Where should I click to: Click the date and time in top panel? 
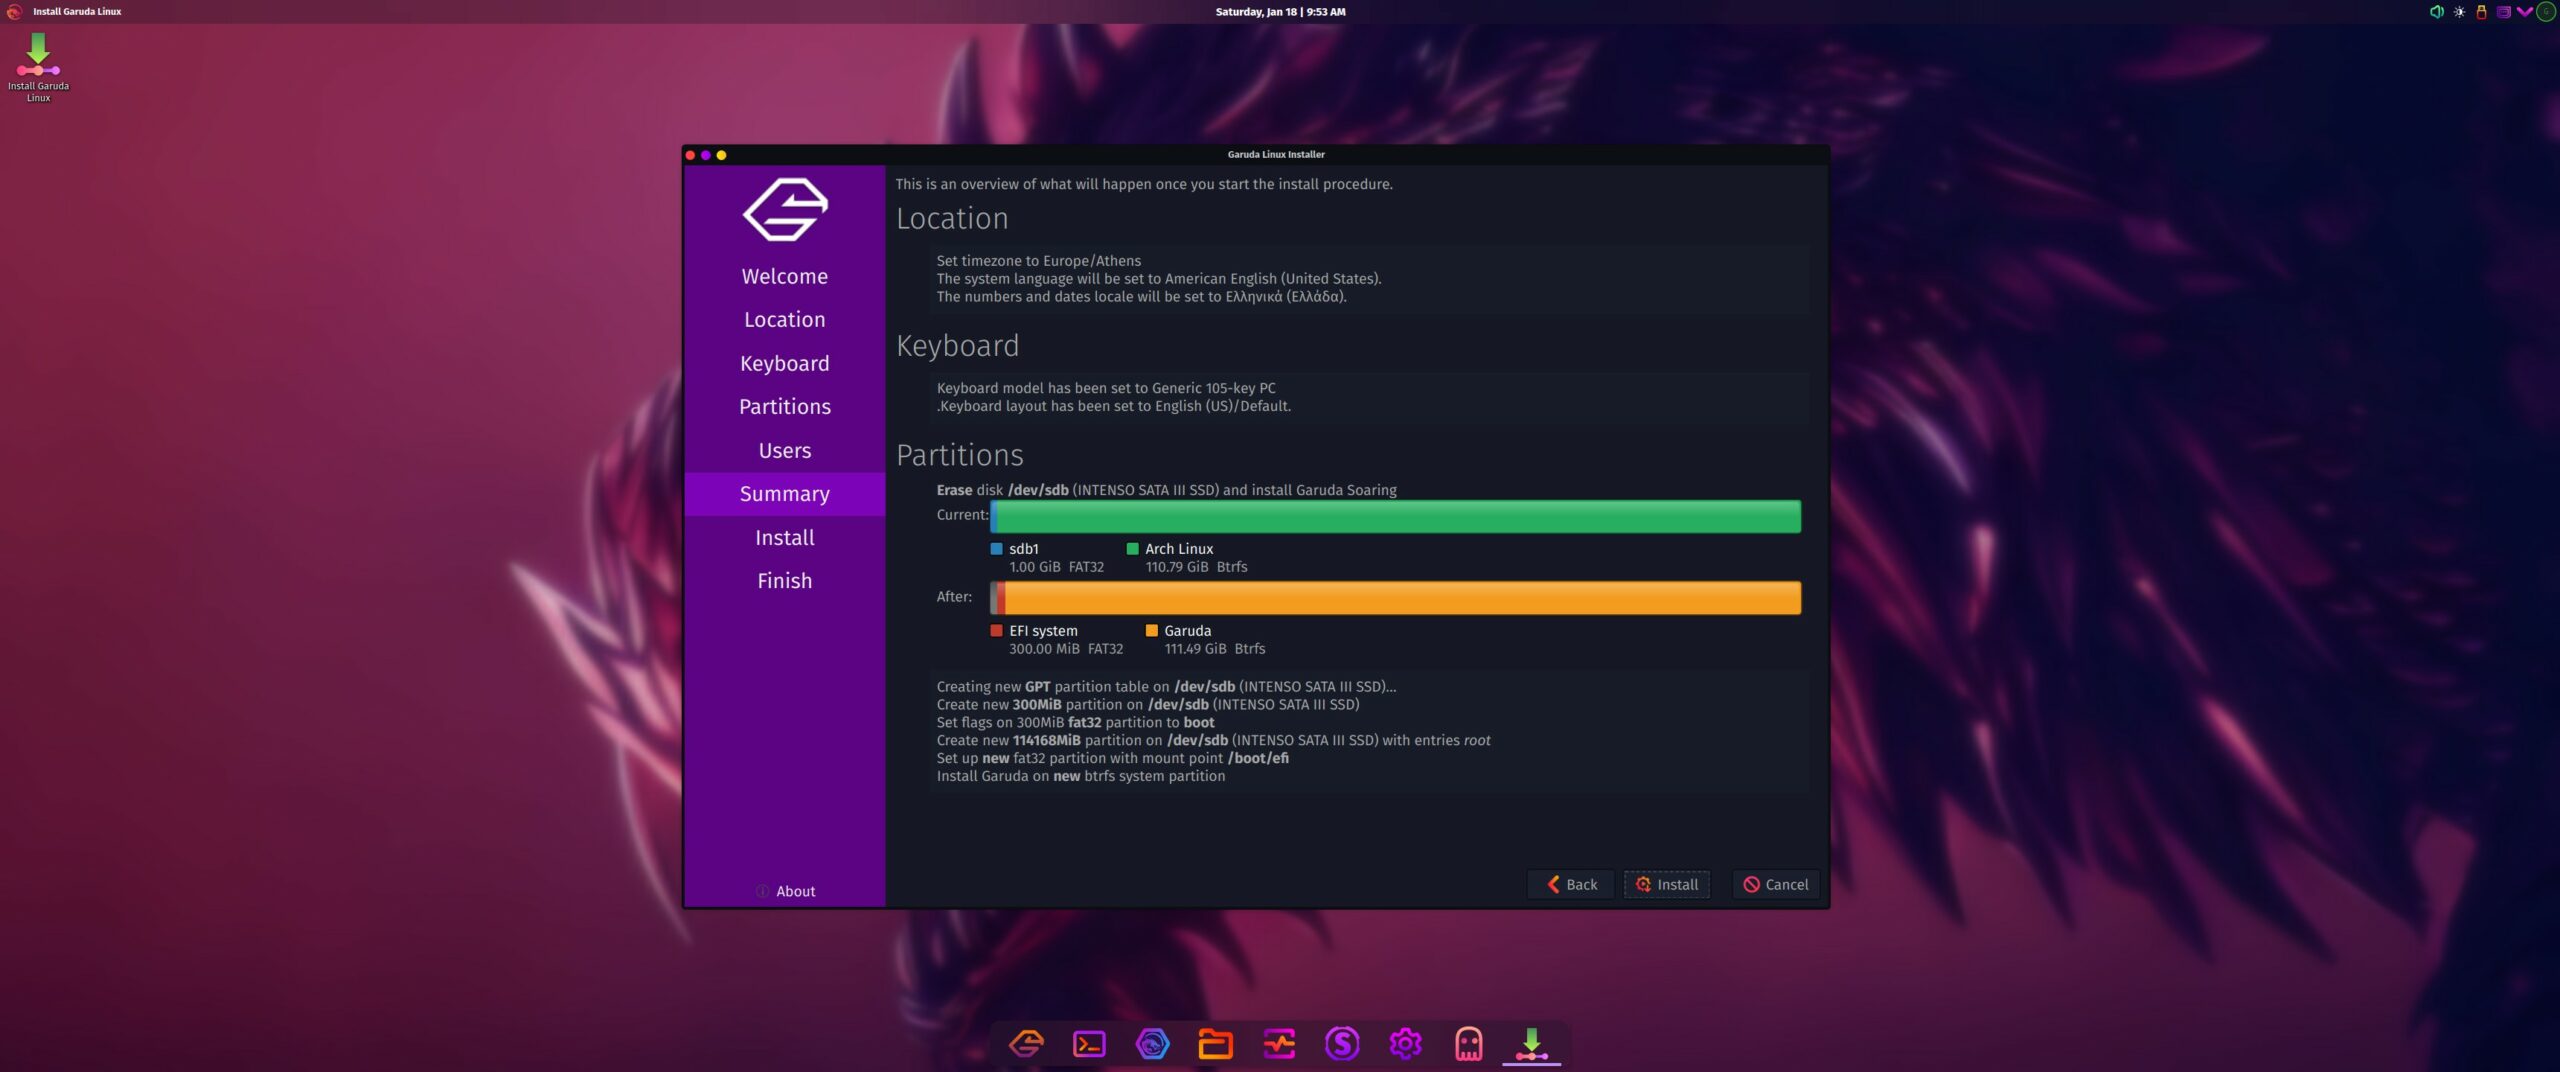[x=1280, y=12]
